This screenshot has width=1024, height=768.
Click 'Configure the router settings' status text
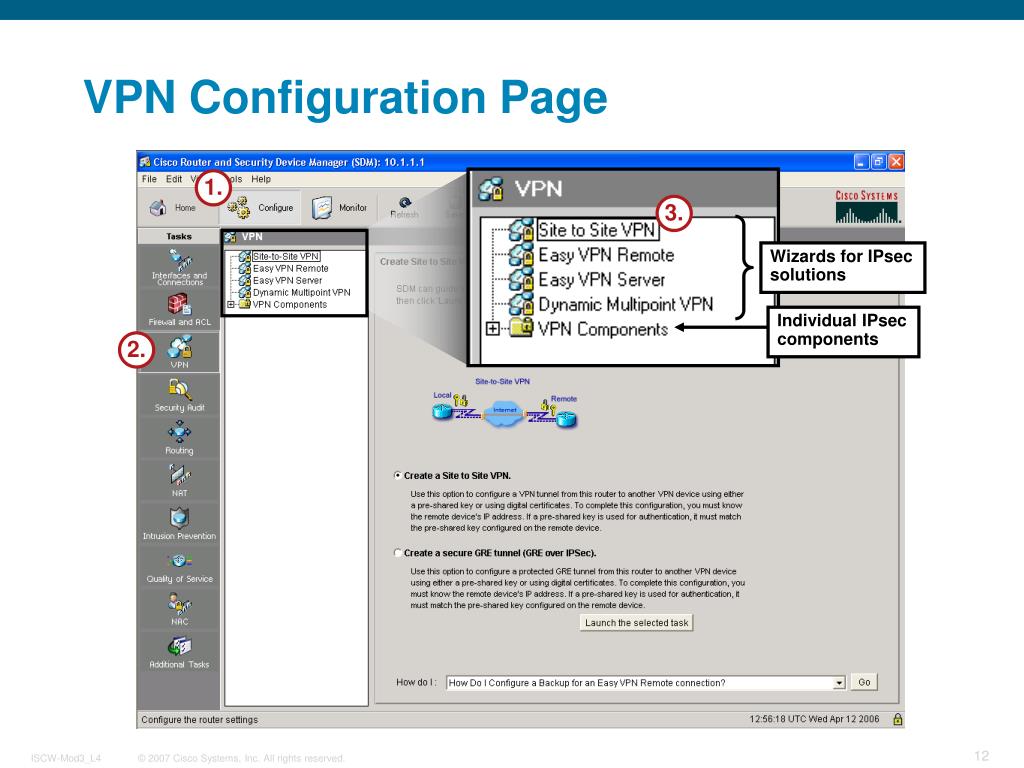199,720
